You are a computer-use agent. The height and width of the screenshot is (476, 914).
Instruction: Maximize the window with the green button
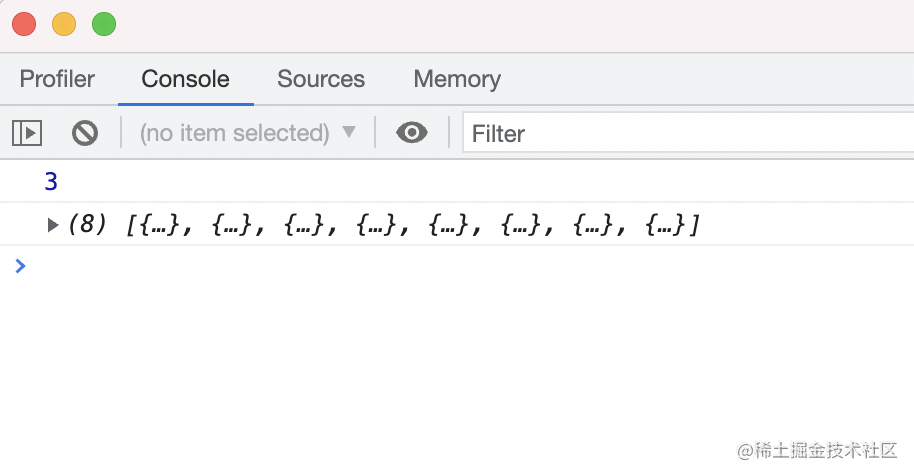104,24
